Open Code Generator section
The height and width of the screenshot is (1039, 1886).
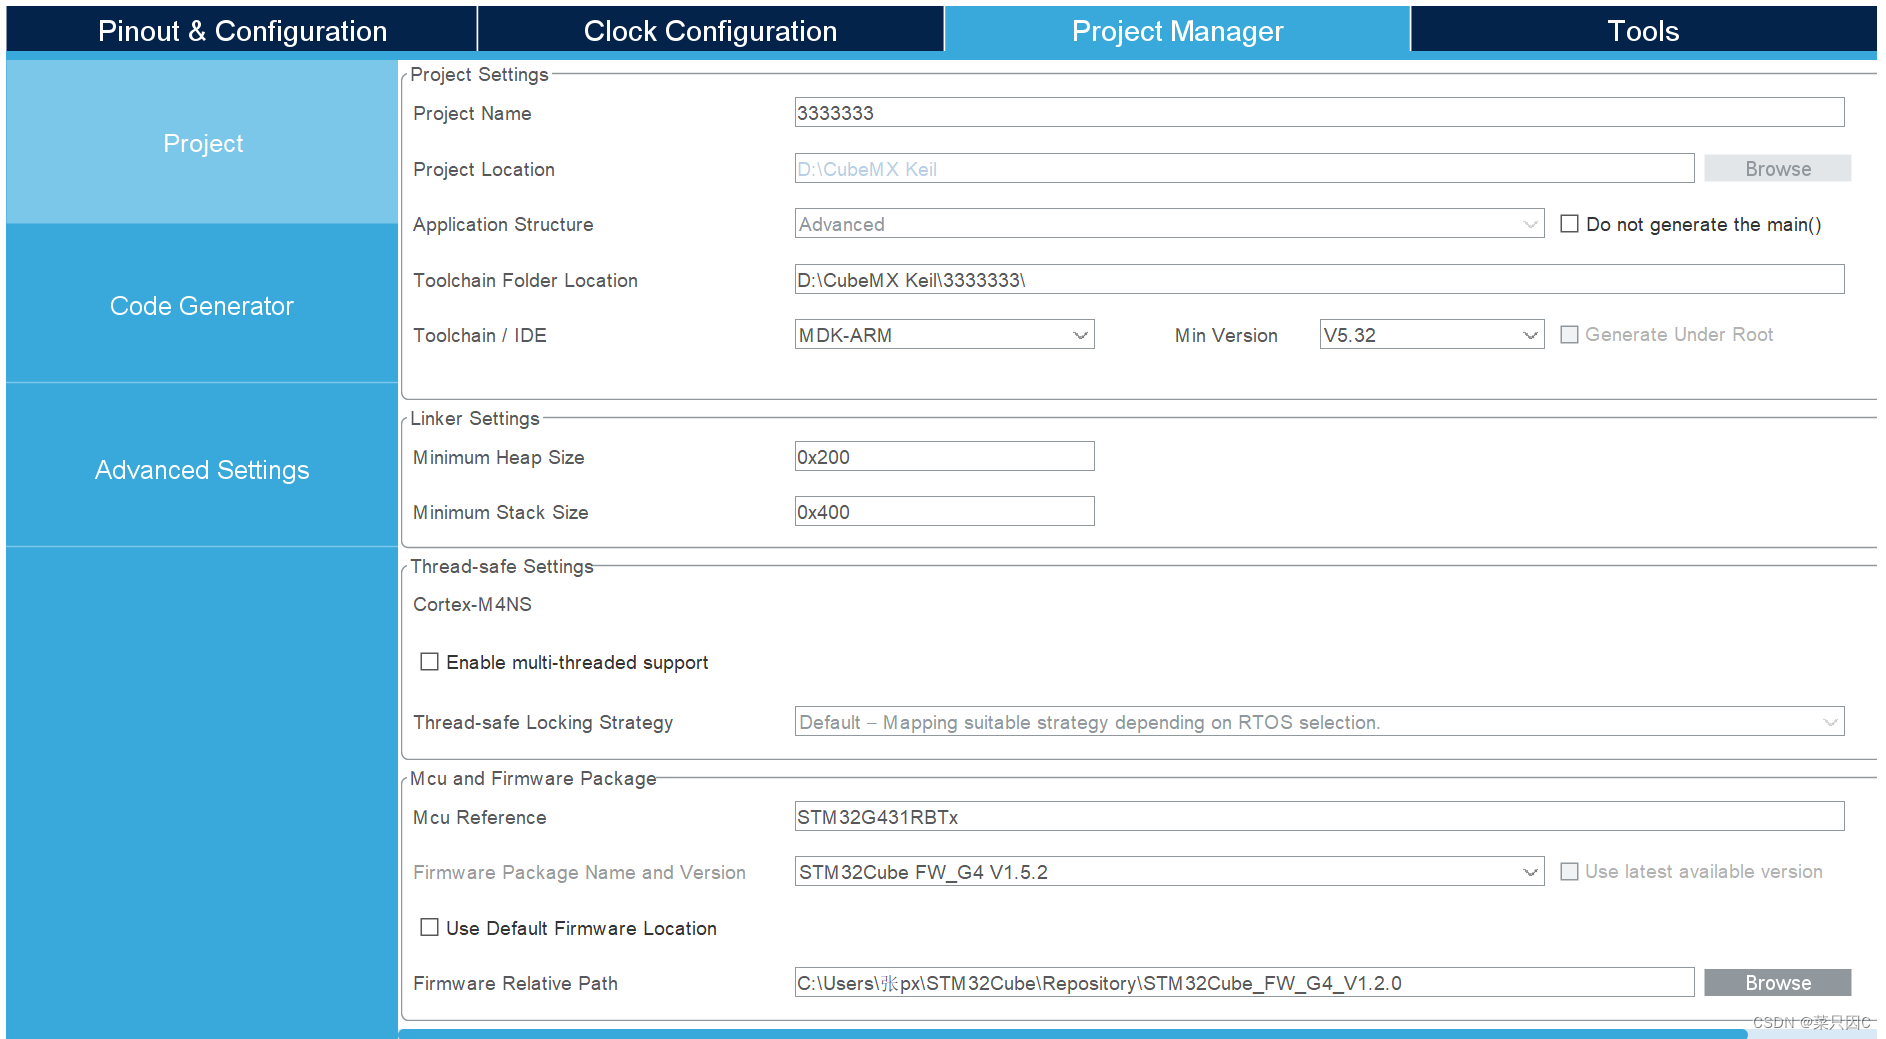pyautogui.click(x=202, y=305)
